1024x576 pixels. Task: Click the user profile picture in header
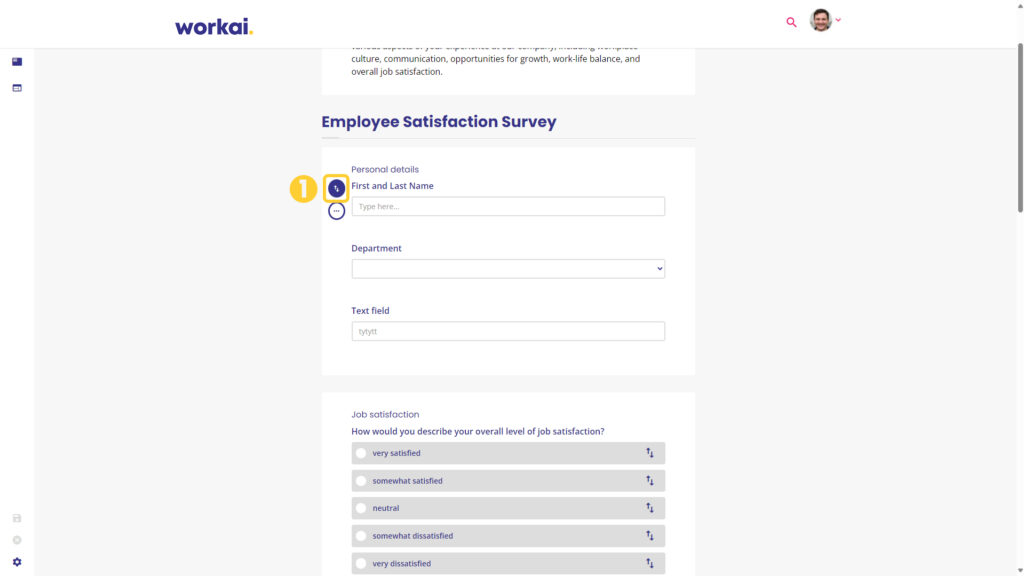[x=821, y=20]
